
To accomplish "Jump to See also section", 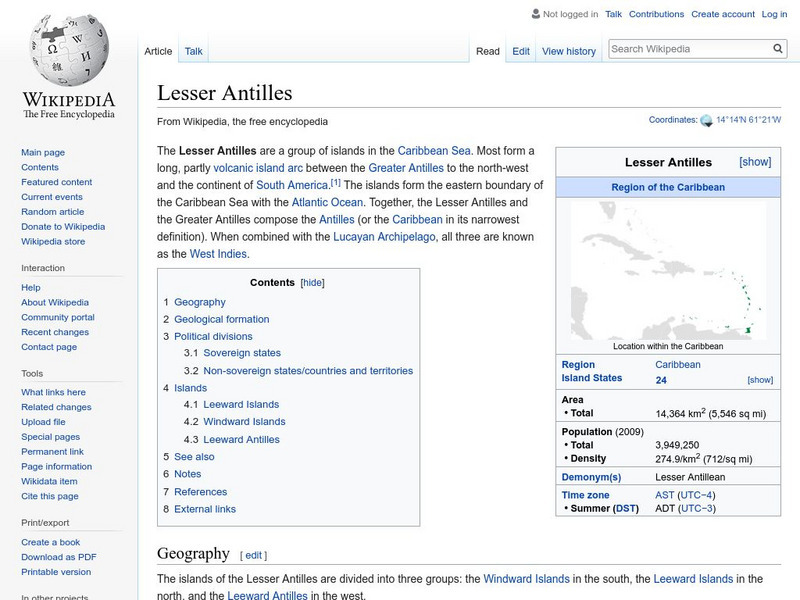I will [x=194, y=457].
